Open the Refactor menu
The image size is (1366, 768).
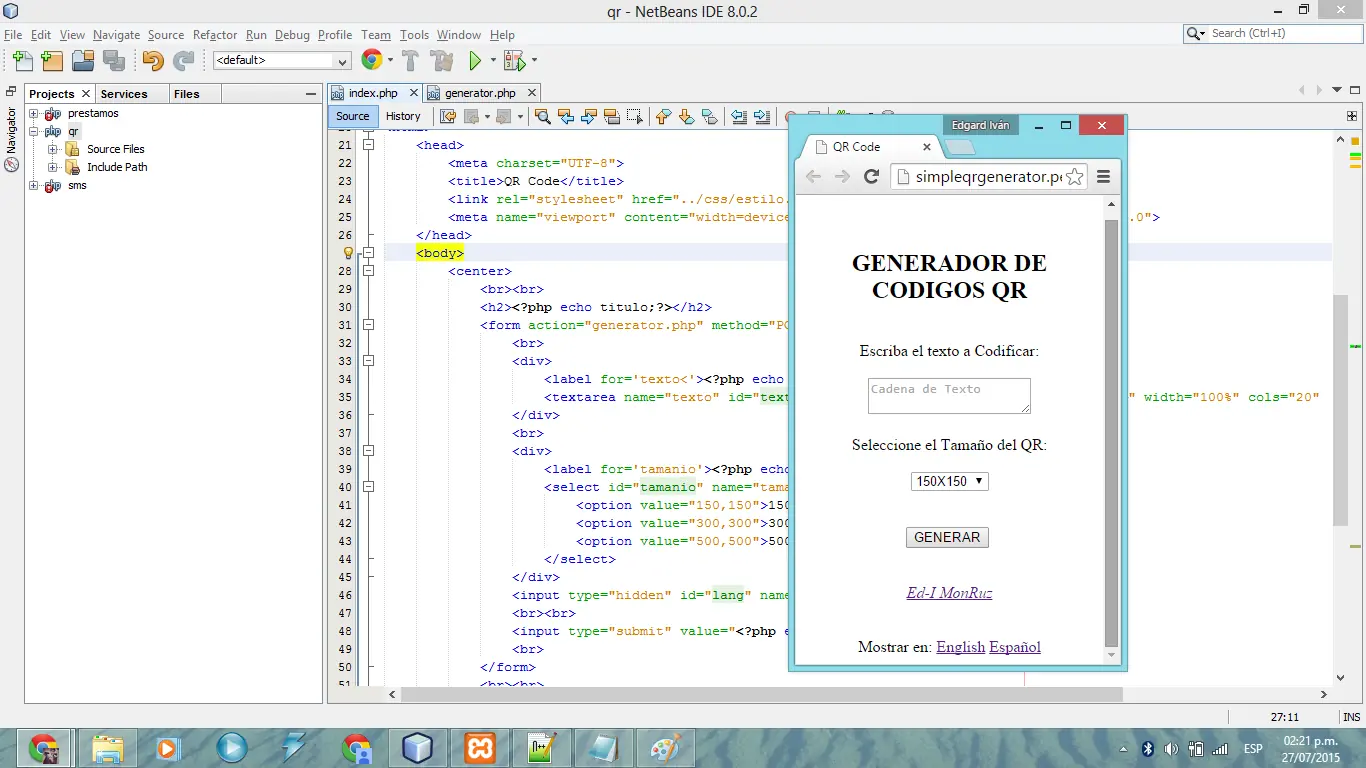point(215,34)
